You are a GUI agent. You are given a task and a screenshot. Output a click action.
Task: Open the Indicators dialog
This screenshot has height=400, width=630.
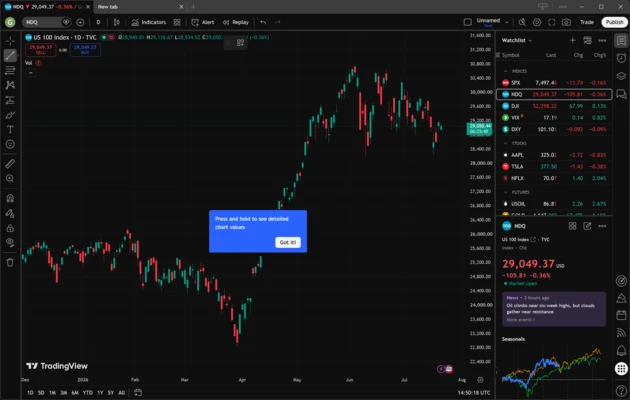pos(149,22)
